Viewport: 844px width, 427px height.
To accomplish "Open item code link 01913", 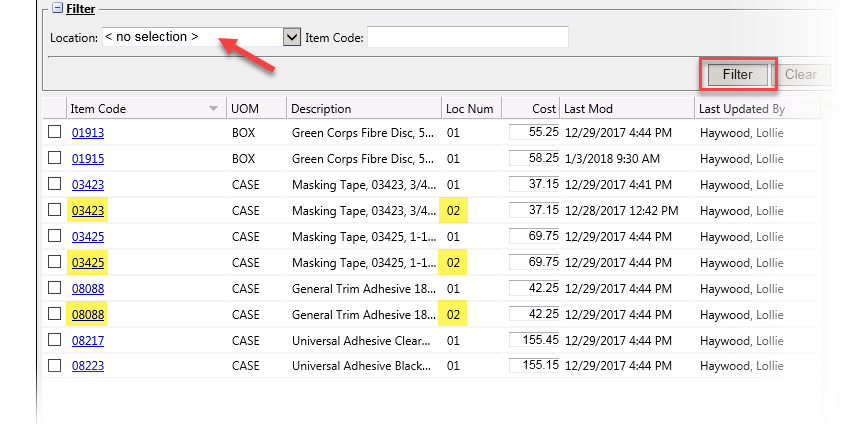I will 88,132.
